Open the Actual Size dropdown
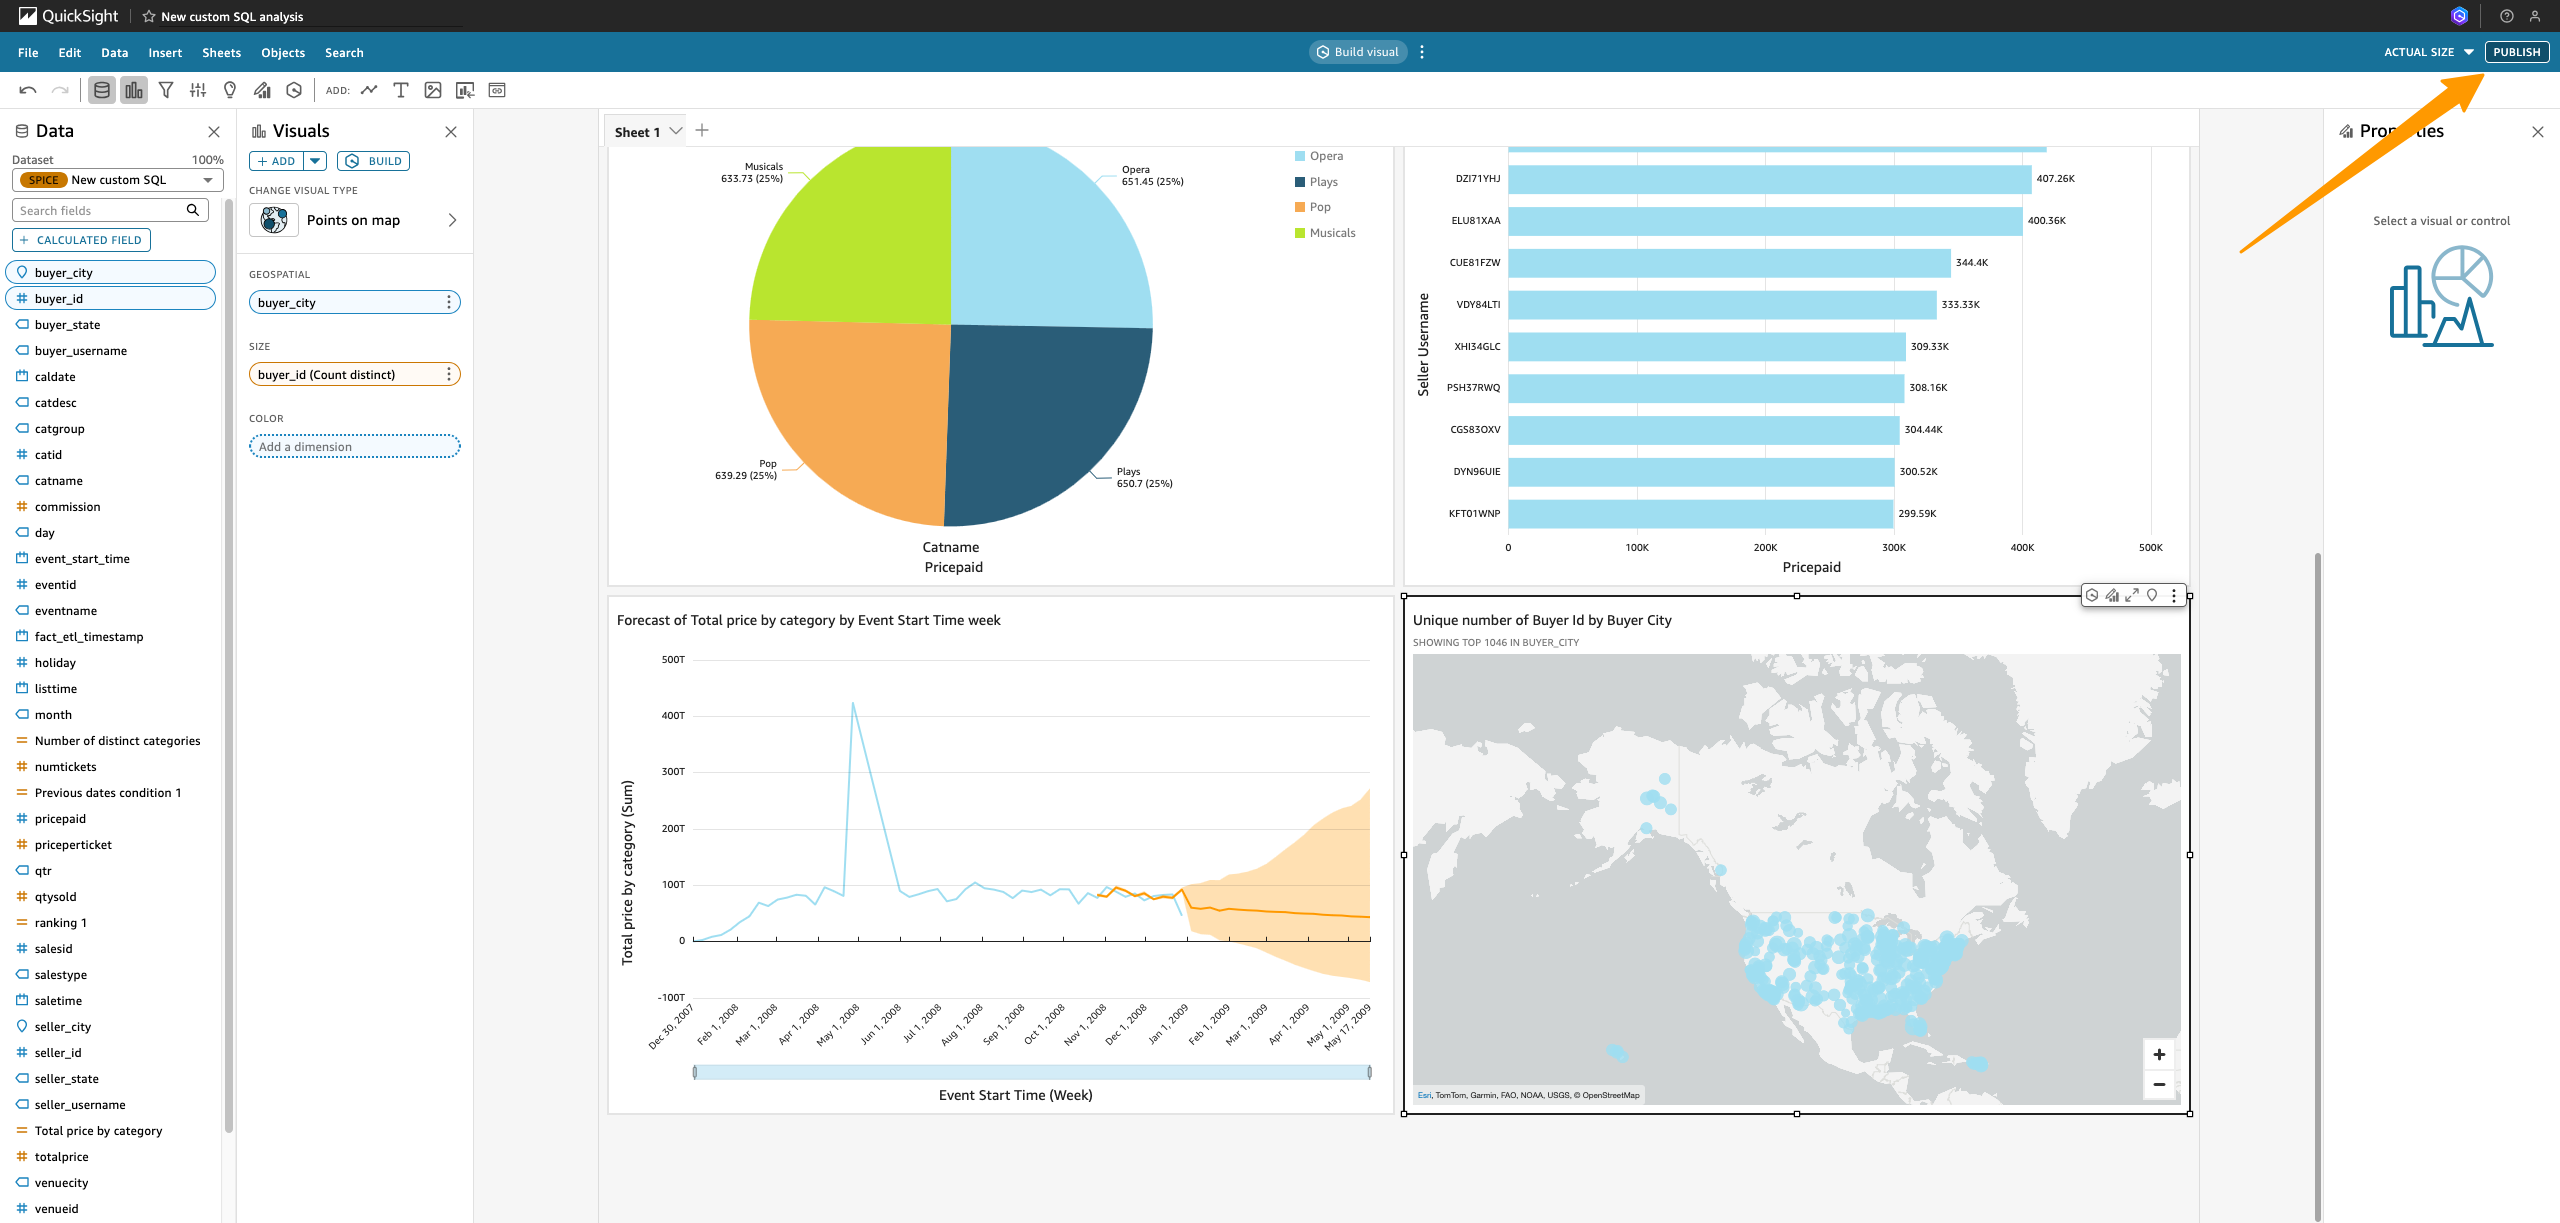The width and height of the screenshot is (2560, 1223). pyautogui.click(x=2428, y=52)
